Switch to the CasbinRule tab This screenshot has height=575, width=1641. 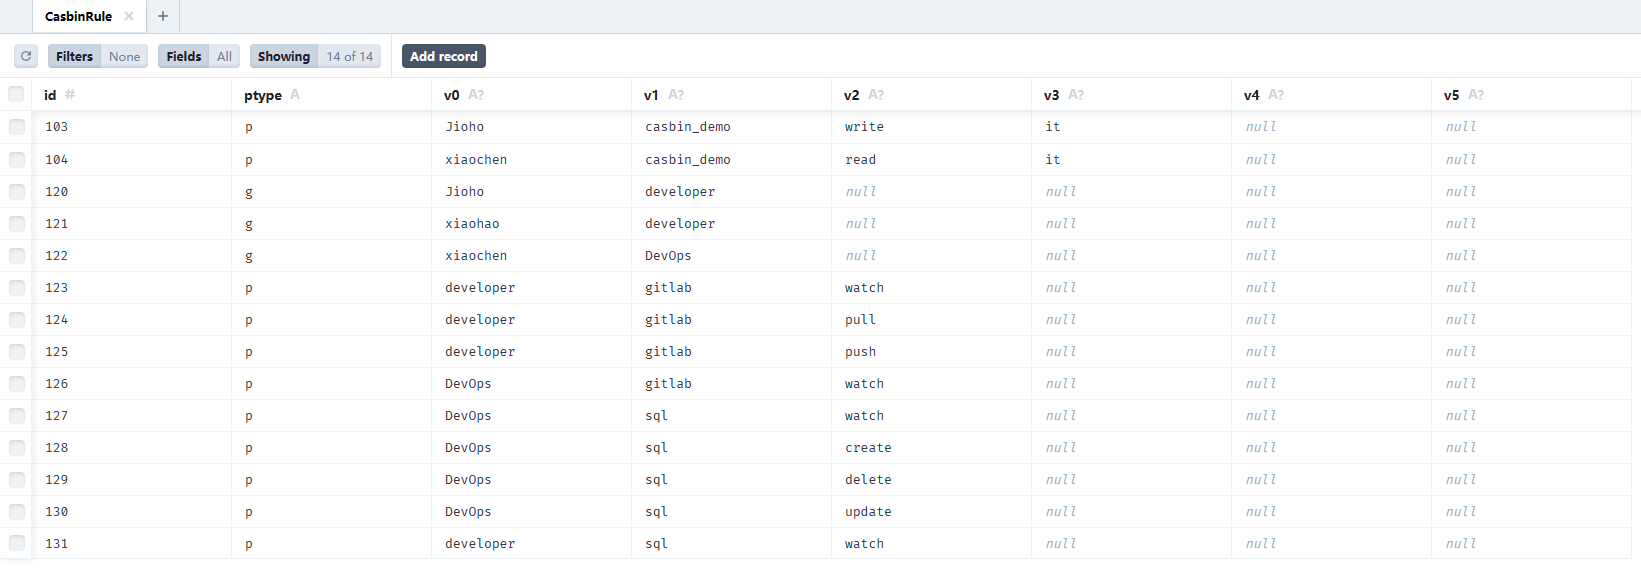[x=78, y=16]
